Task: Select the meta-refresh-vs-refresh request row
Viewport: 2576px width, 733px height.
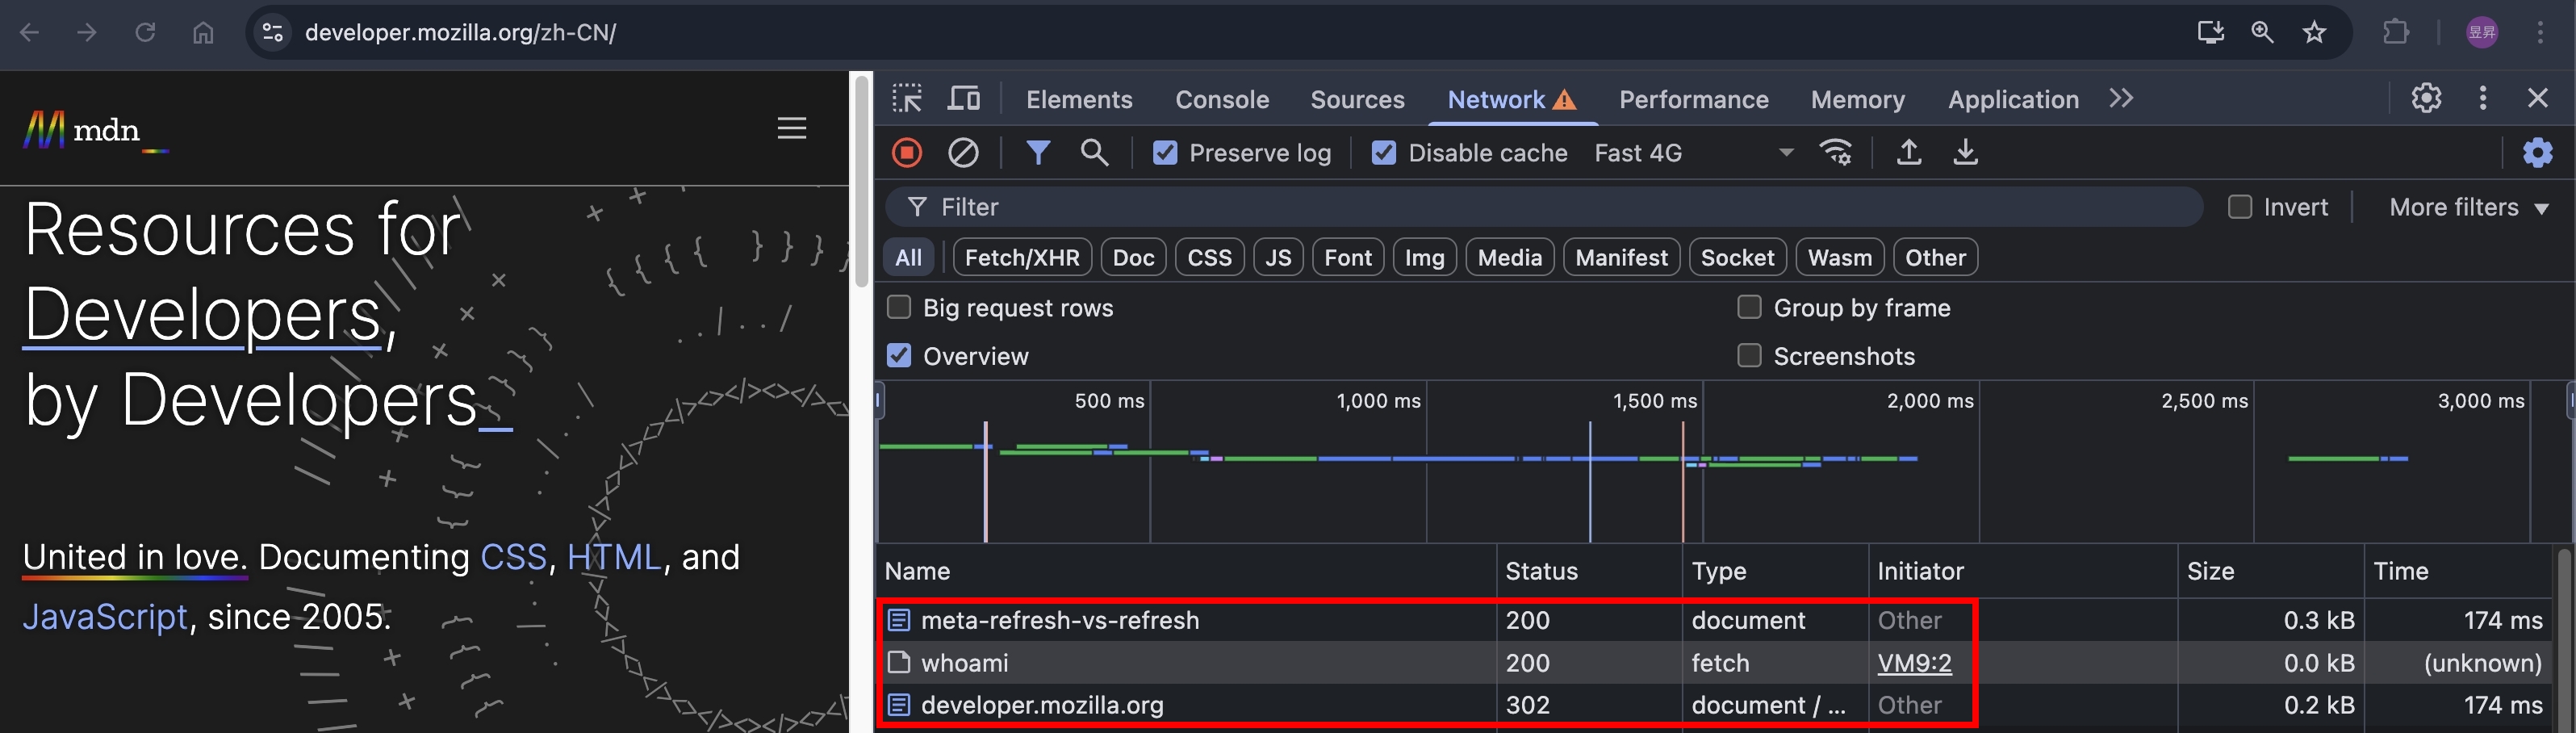Action: coord(1714,620)
